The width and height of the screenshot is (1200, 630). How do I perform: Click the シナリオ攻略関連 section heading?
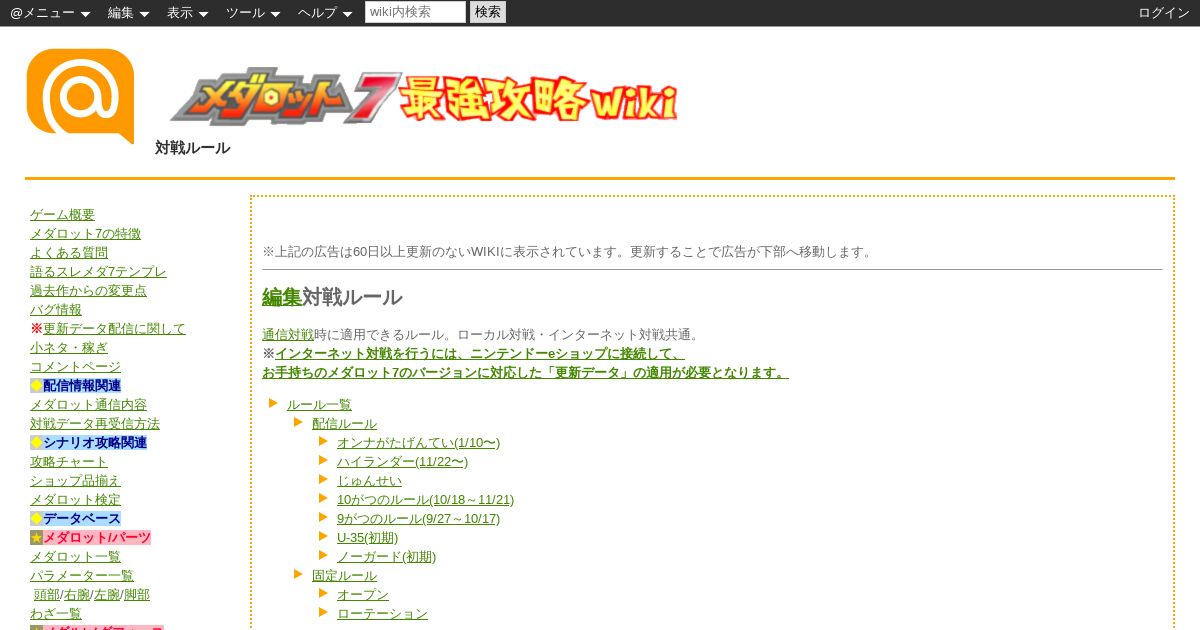click(x=95, y=443)
